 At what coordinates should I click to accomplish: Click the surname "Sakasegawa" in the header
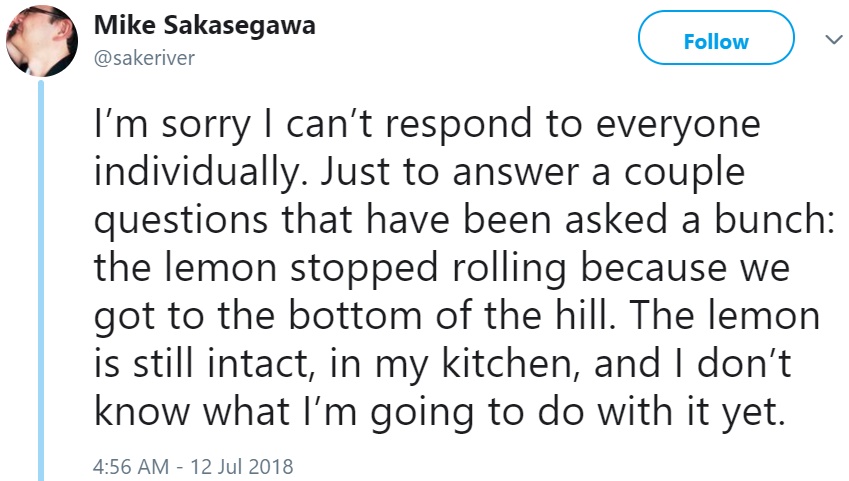click(x=239, y=25)
